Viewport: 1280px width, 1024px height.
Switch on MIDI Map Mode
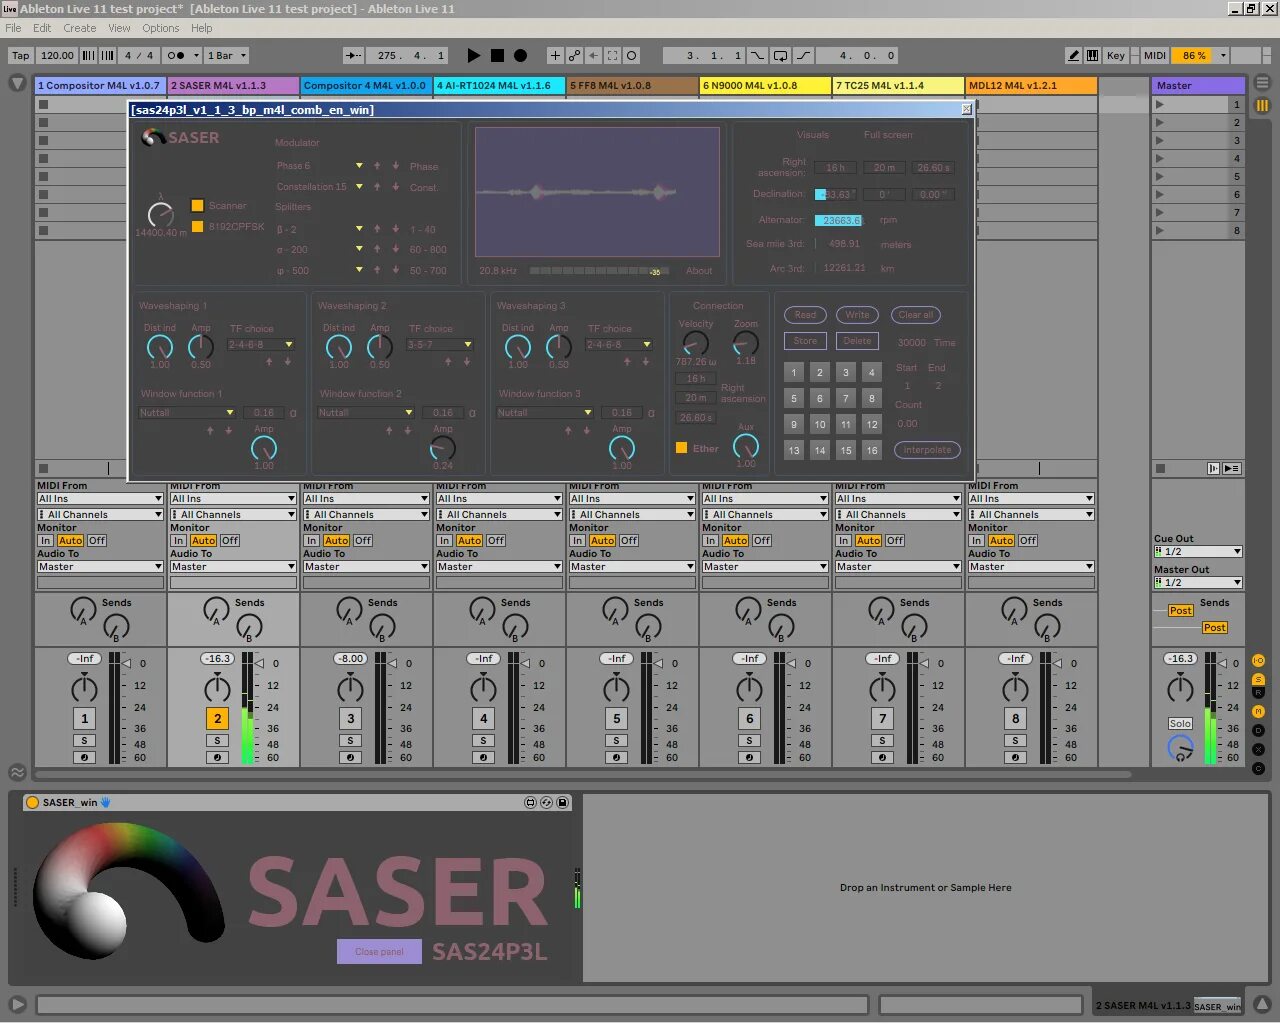[1155, 56]
